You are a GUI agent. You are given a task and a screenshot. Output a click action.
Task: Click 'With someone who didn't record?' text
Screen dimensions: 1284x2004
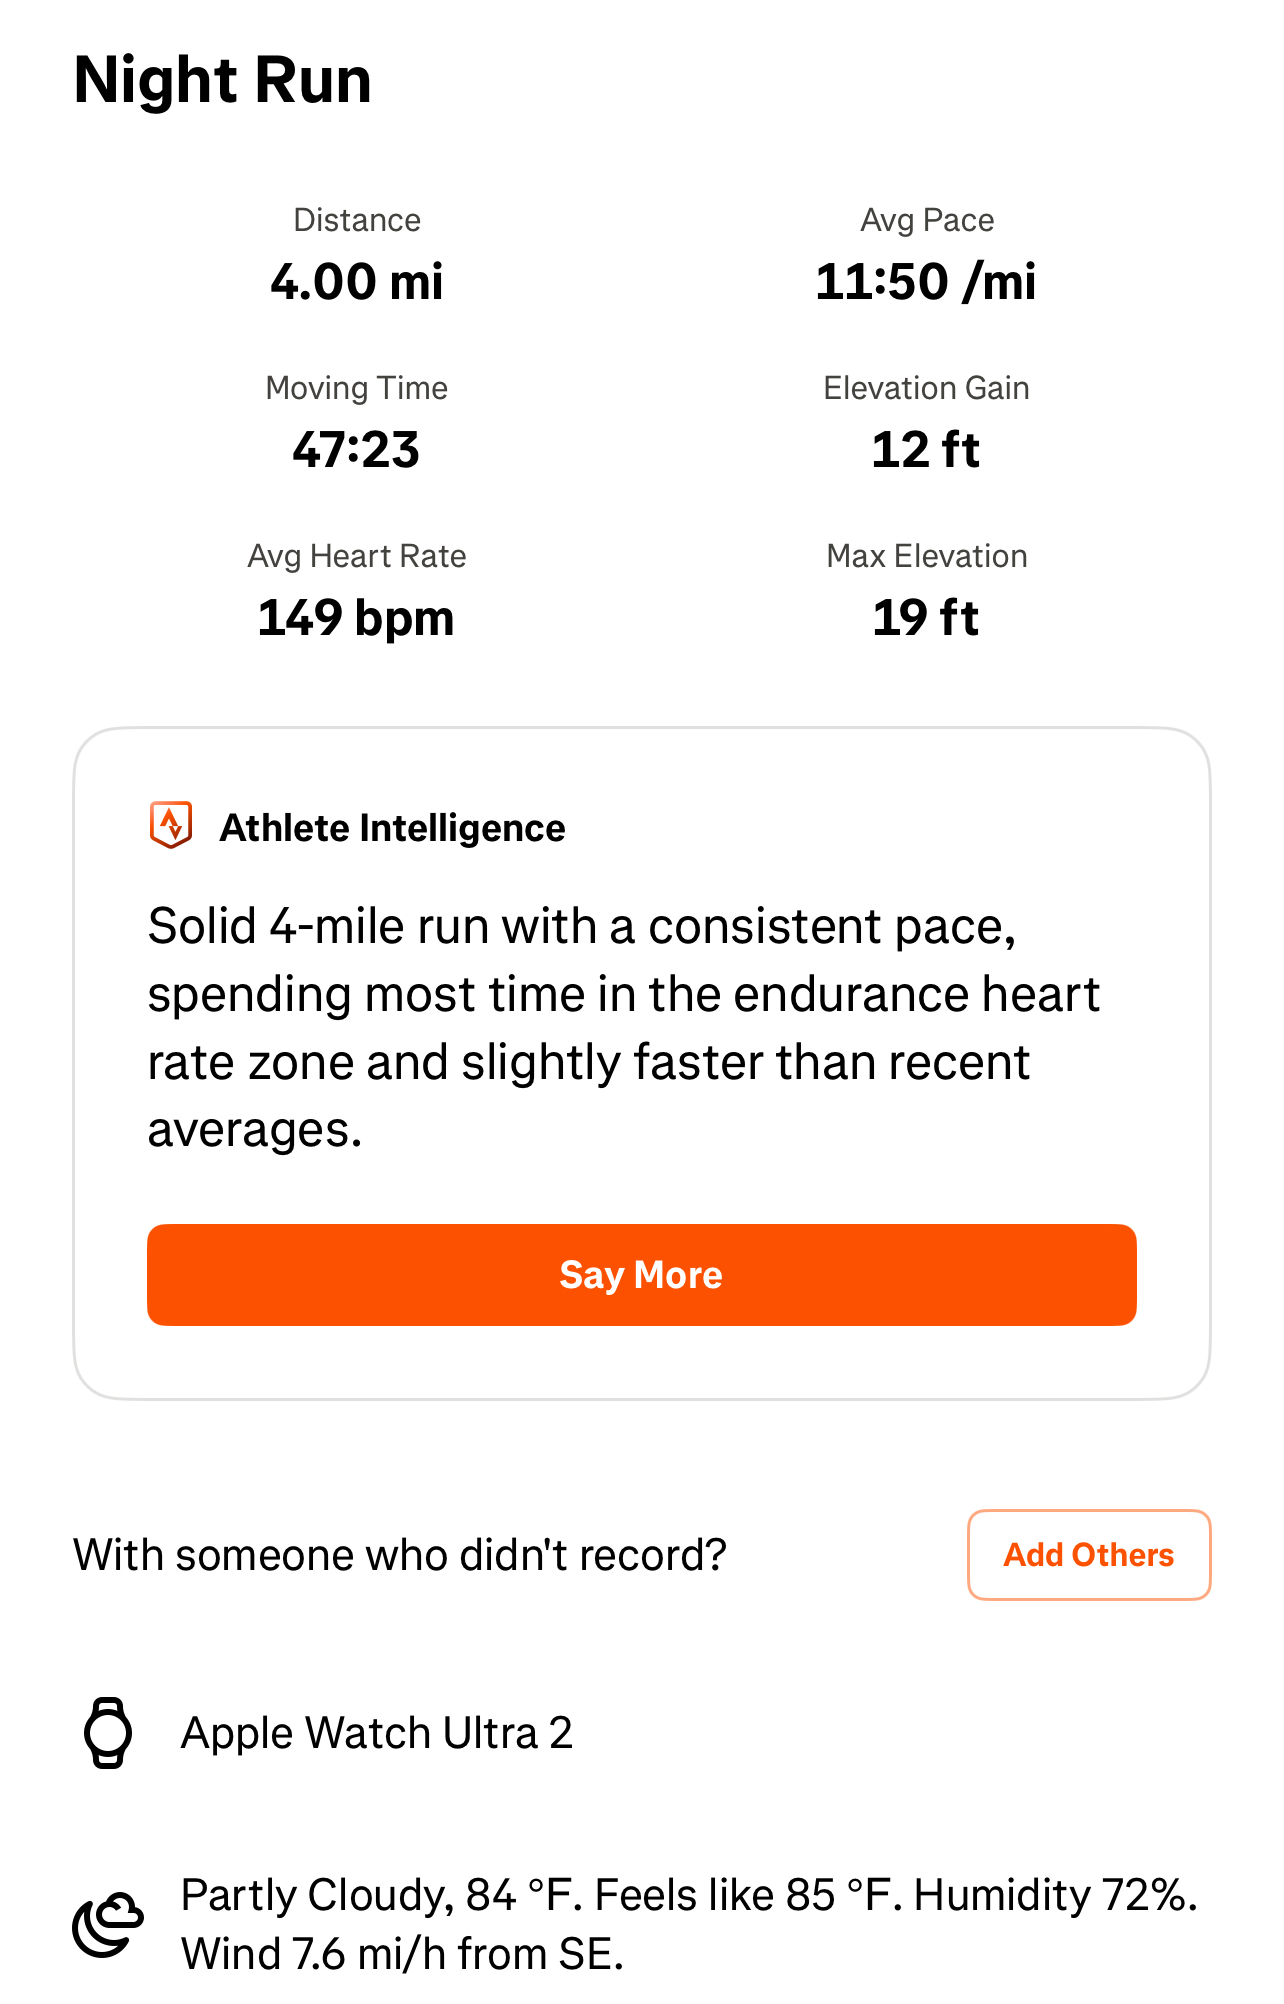(x=400, y=1555)
